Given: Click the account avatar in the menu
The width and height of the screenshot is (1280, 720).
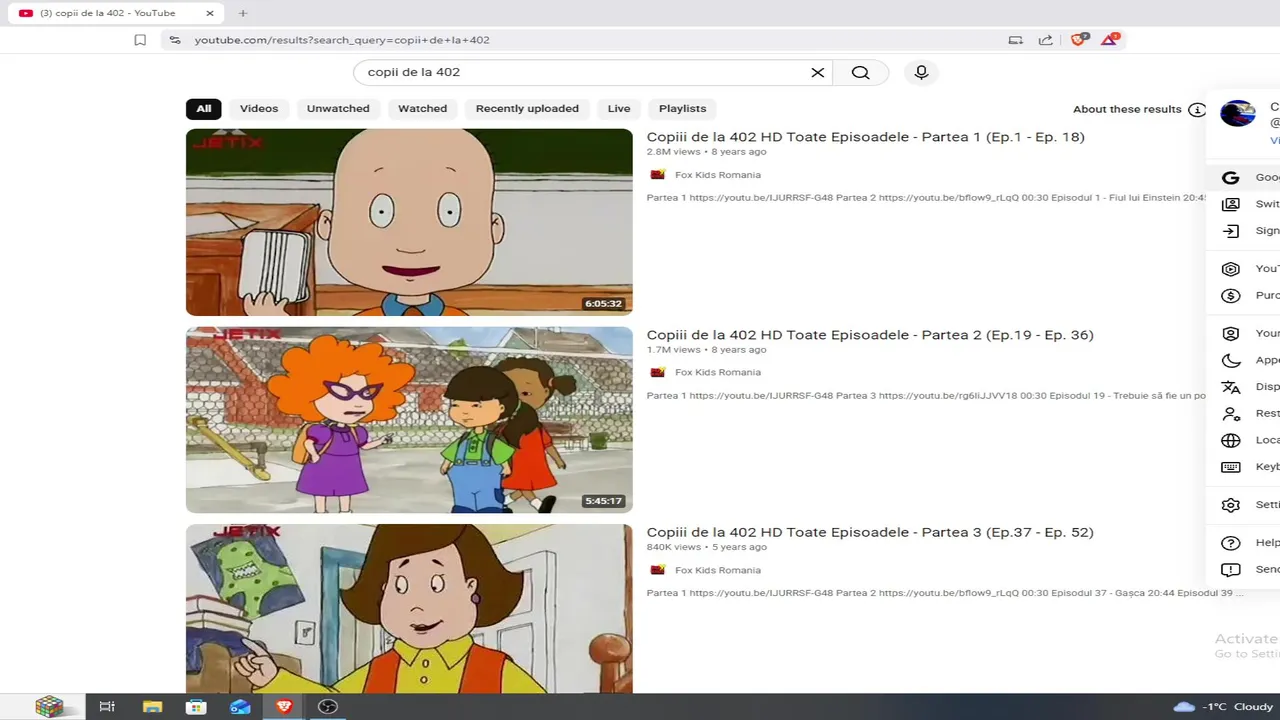Looking at the screenshot, I should pyautogui.click(x=1238, y=113).
